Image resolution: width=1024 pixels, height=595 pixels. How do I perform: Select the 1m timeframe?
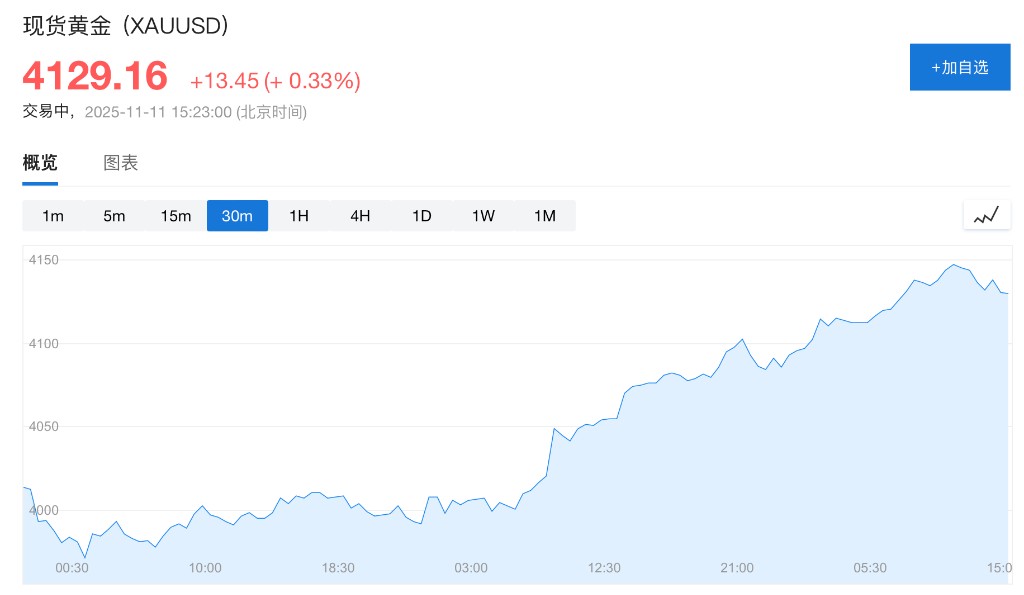[53, 216]
